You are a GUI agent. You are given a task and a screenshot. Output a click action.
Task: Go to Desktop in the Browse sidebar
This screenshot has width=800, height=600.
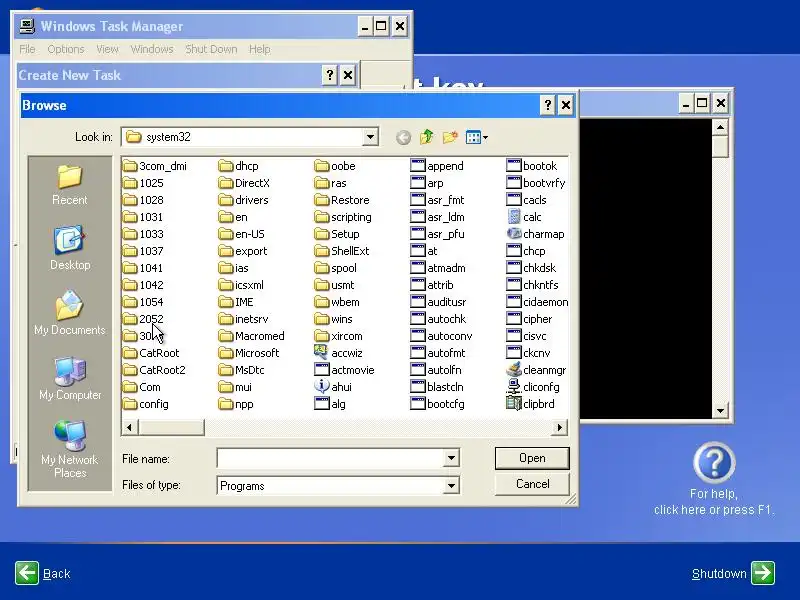(70, 248)
